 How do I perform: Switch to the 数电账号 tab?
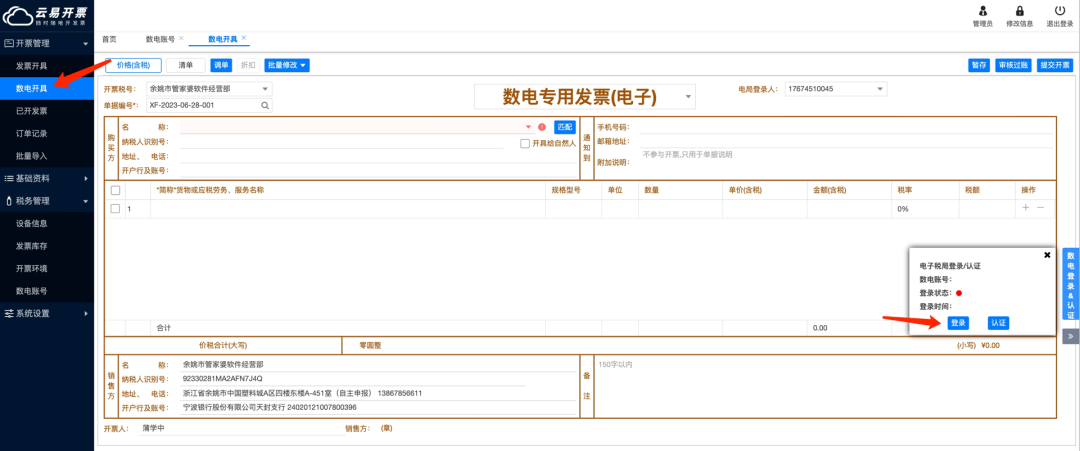[160, 39]
